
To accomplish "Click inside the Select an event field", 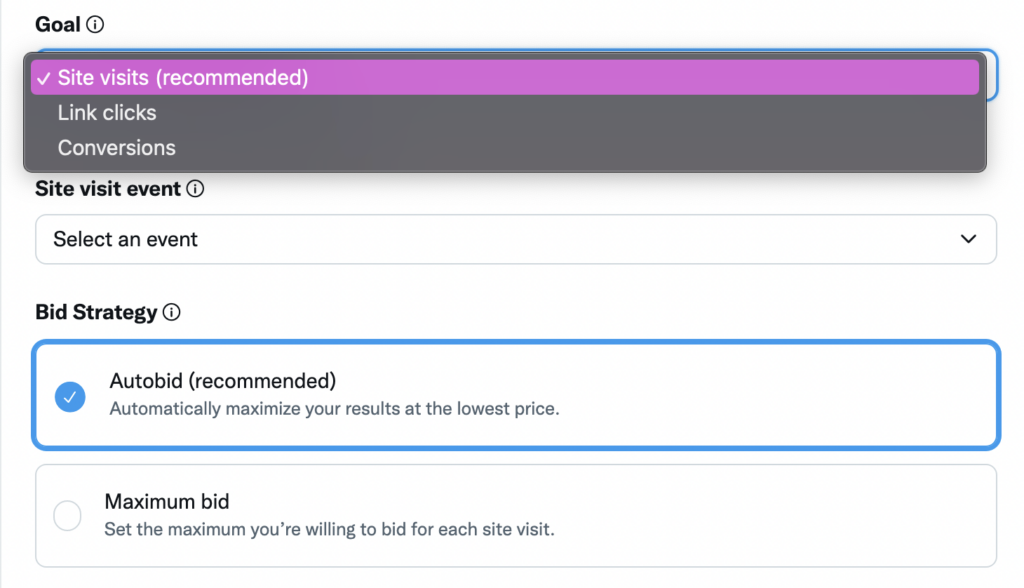I will pyautogui.click(x=400, y=239).
